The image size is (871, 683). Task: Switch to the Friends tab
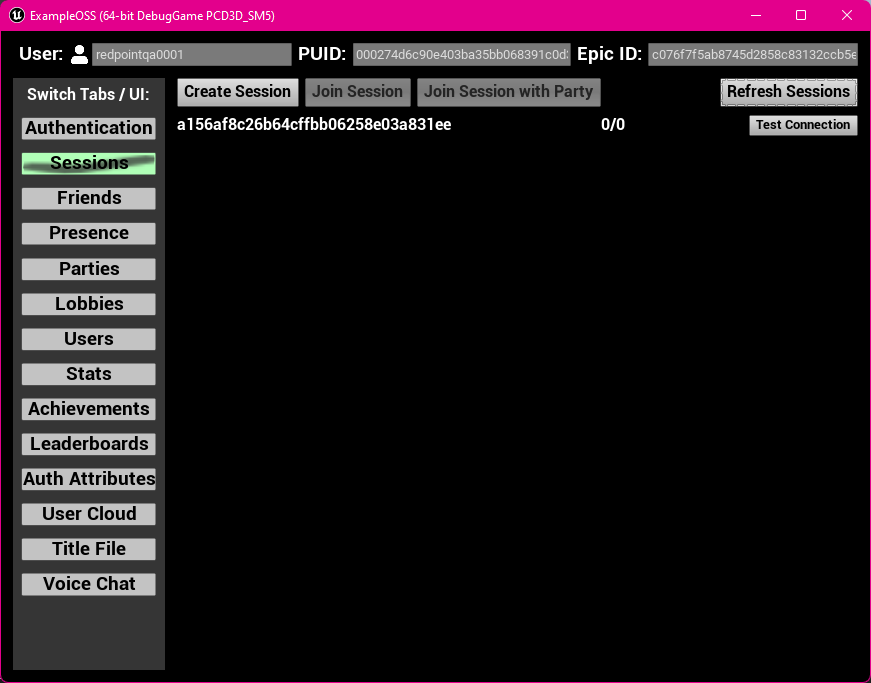tap(88, 198)
